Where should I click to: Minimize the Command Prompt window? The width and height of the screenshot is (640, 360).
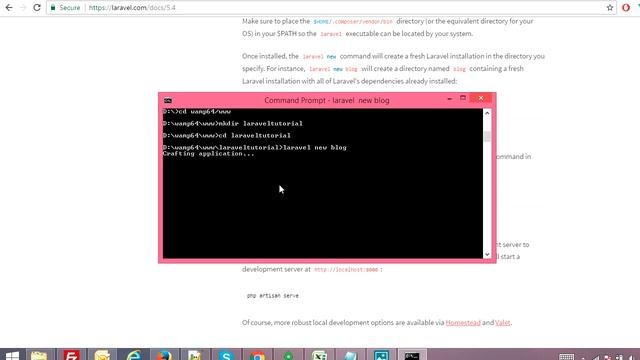[x=449, y=99]
